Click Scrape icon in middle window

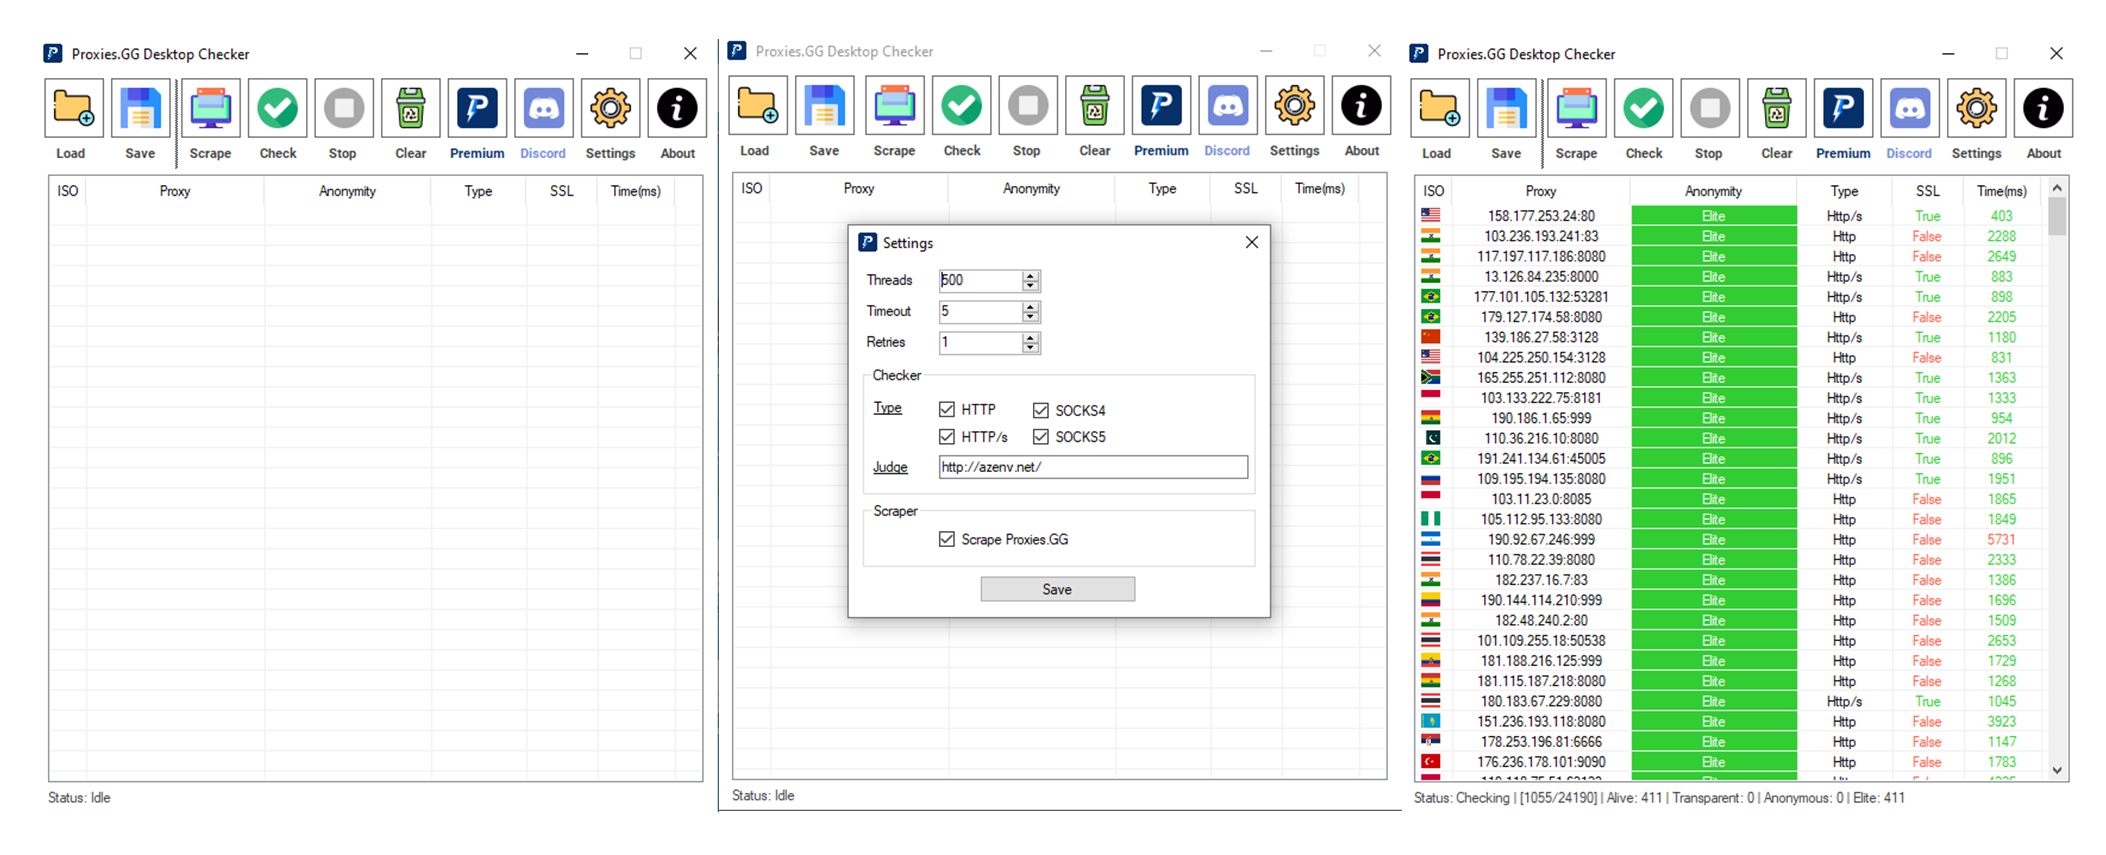(x=895, y=105)
